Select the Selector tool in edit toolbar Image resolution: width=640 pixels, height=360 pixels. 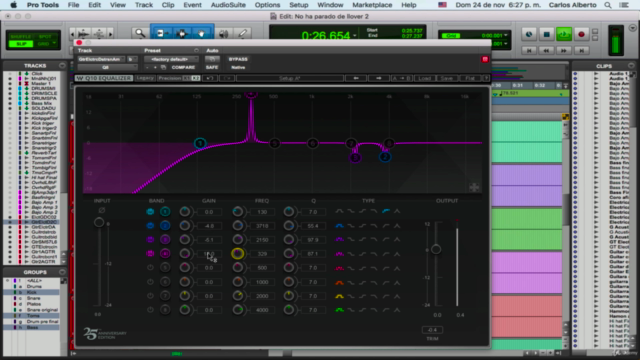(x=182, y=33)
